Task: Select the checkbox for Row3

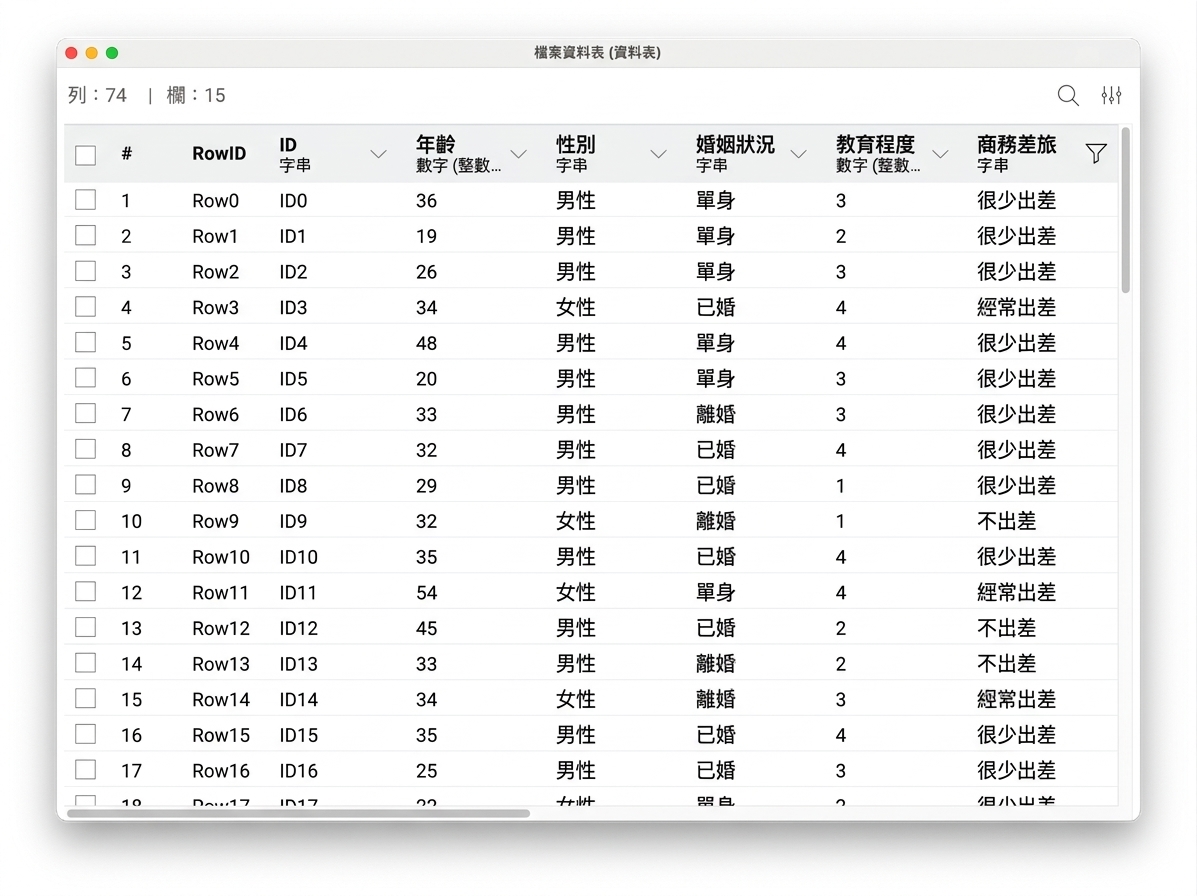Action: [86, 307]
